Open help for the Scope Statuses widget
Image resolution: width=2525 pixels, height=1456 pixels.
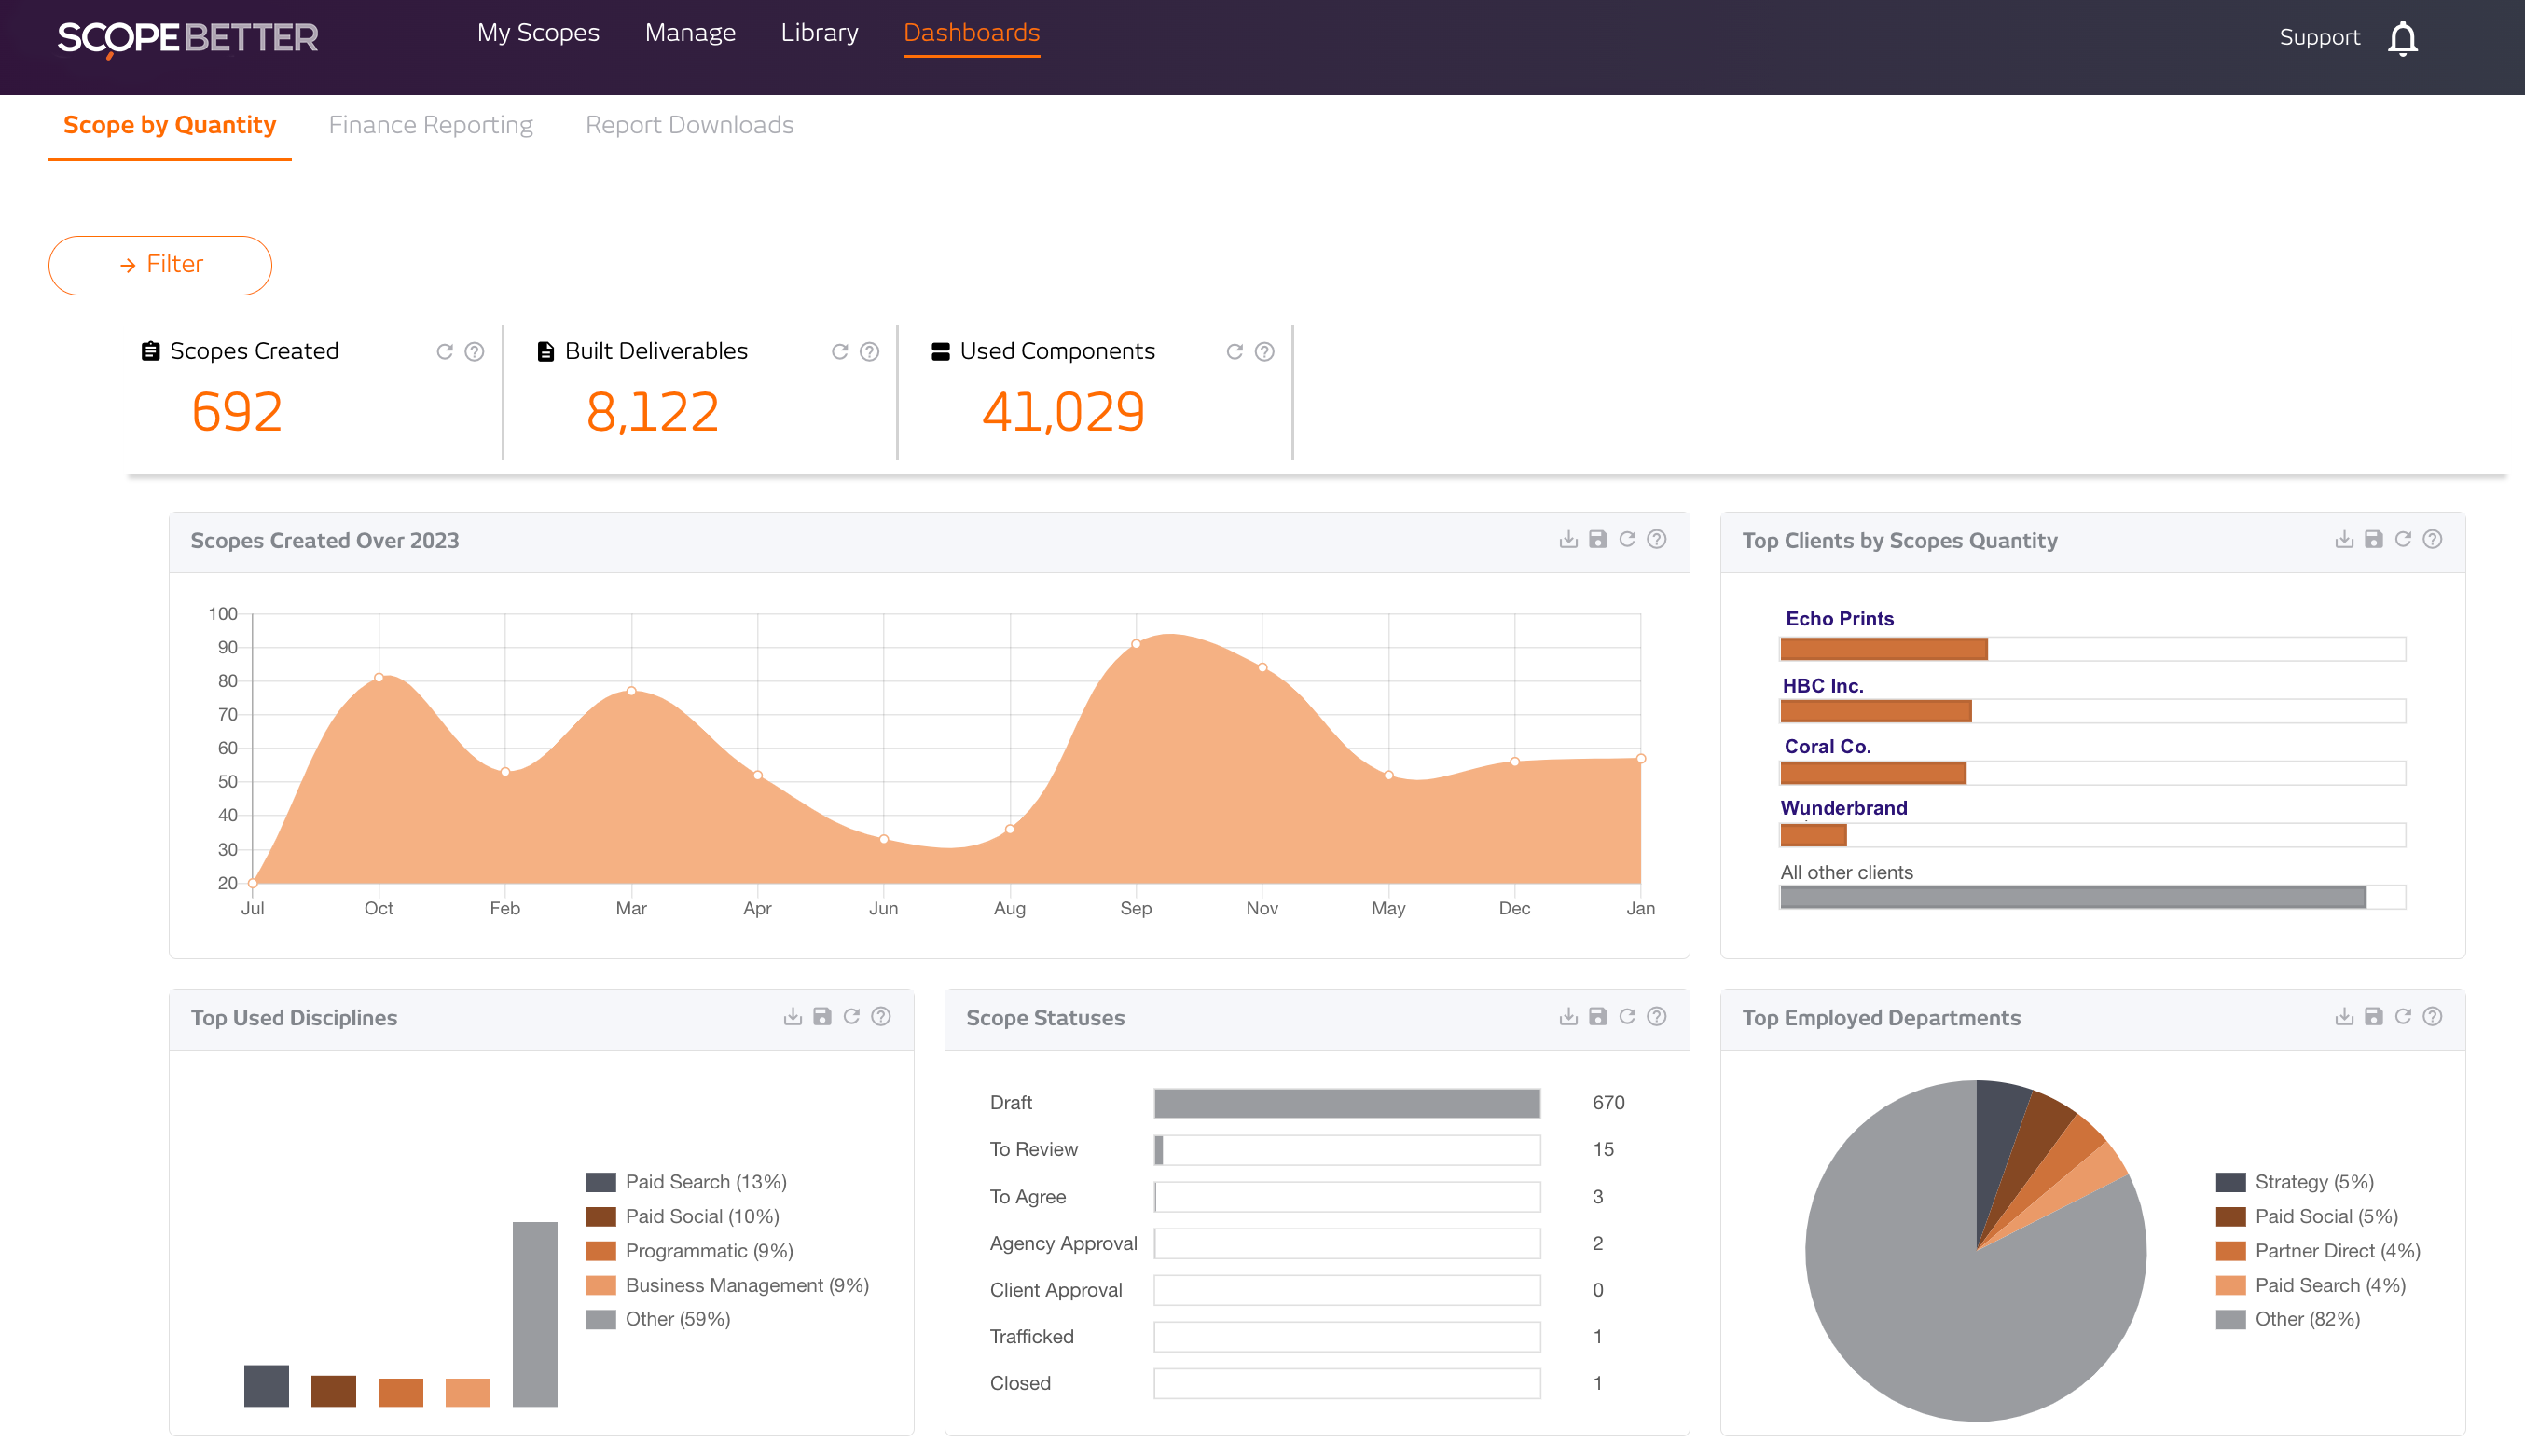point(1656,1016)
